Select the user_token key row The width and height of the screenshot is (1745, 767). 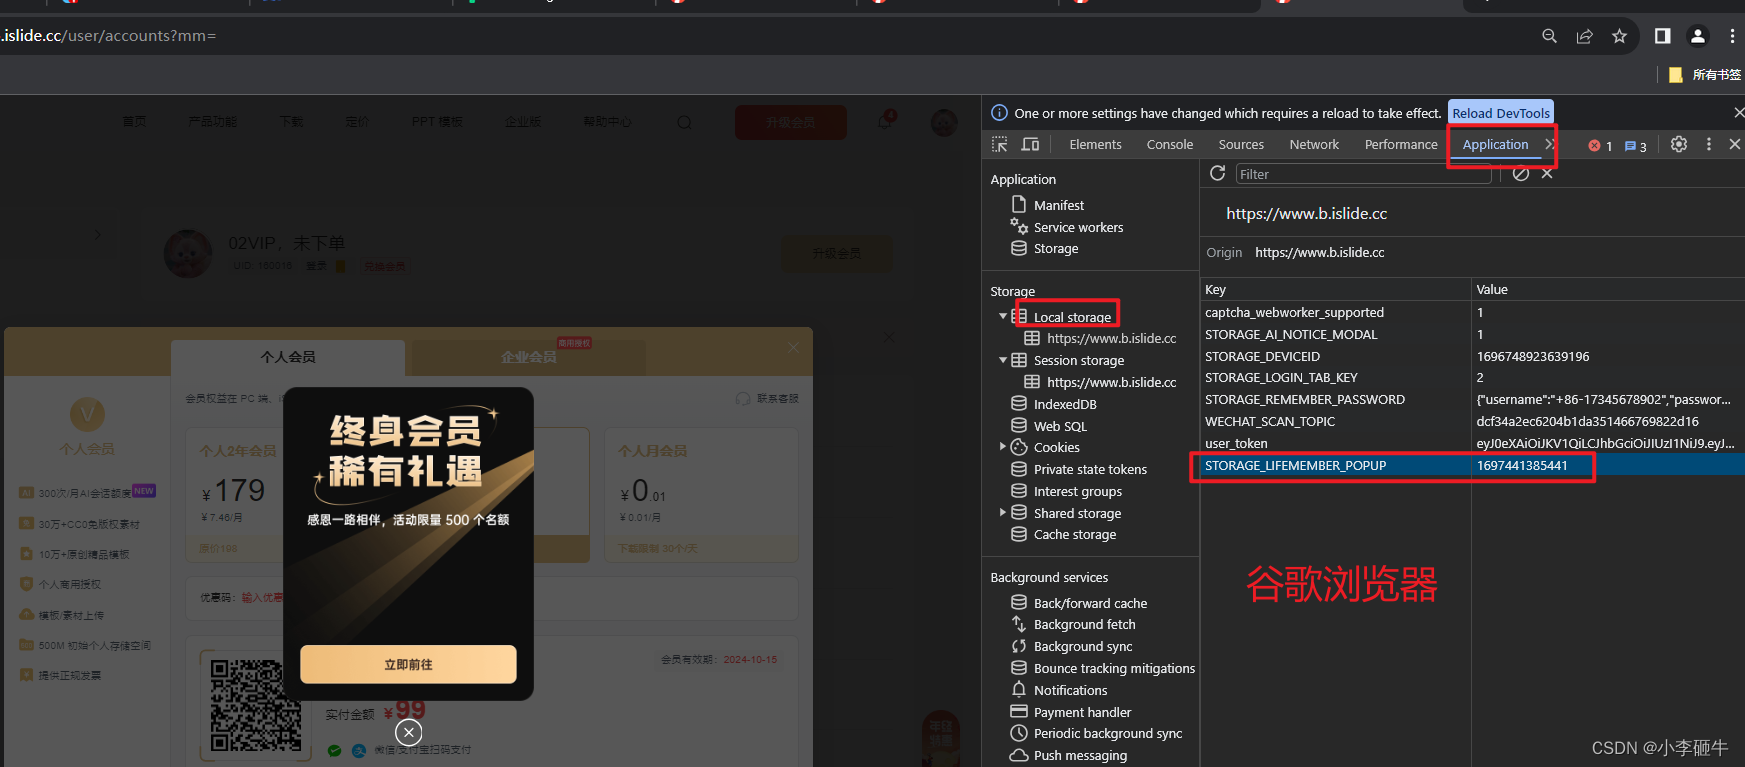(1472, 443)
